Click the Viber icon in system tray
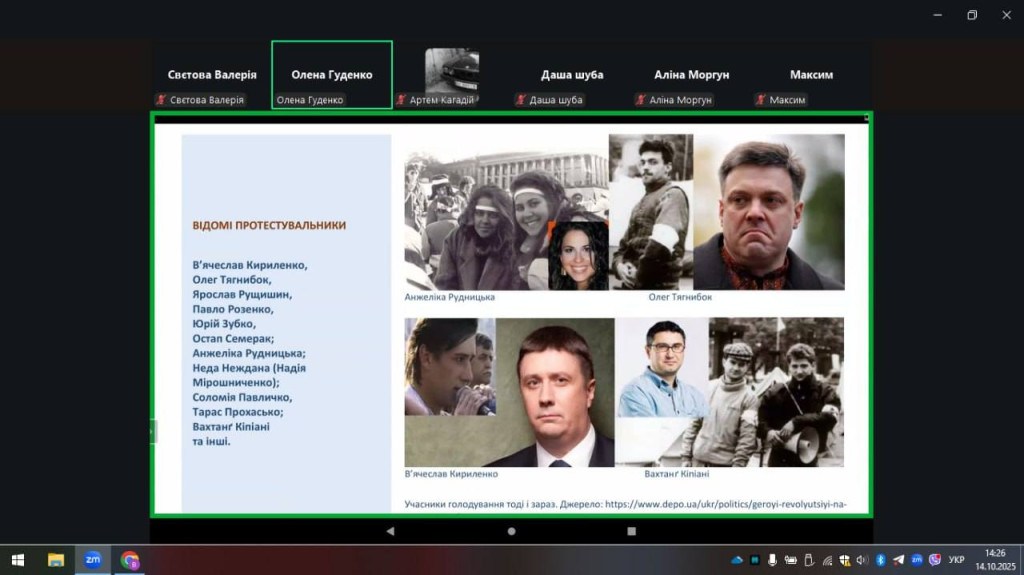 935,560
